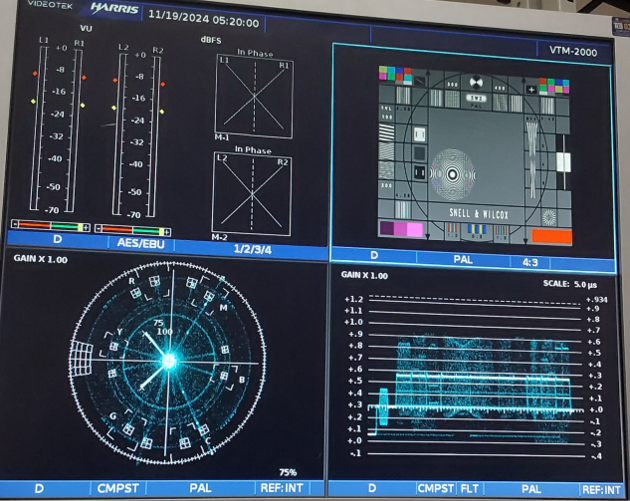Select the 1/2/3/4 channel pairs field
The height and width of the screenshot is (501, 630).
[252, 249]
